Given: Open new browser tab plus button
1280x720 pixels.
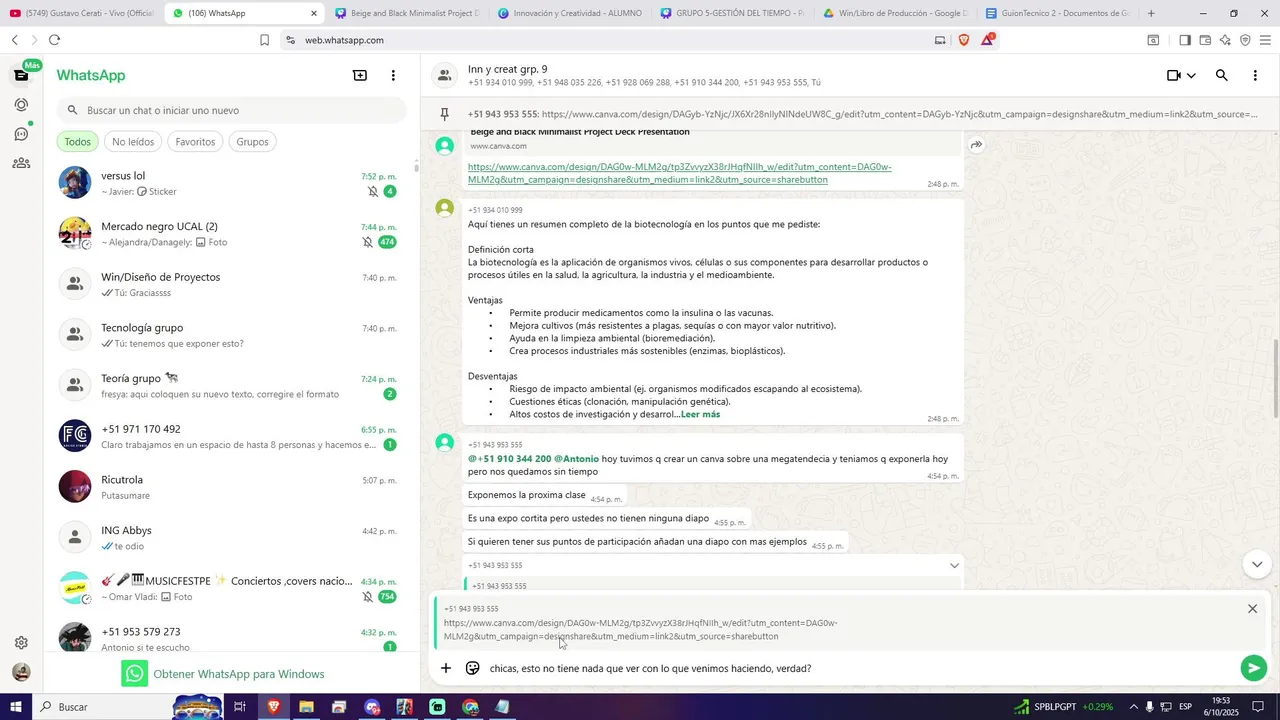Looking at the screenshot, I should click(1151, 13).
